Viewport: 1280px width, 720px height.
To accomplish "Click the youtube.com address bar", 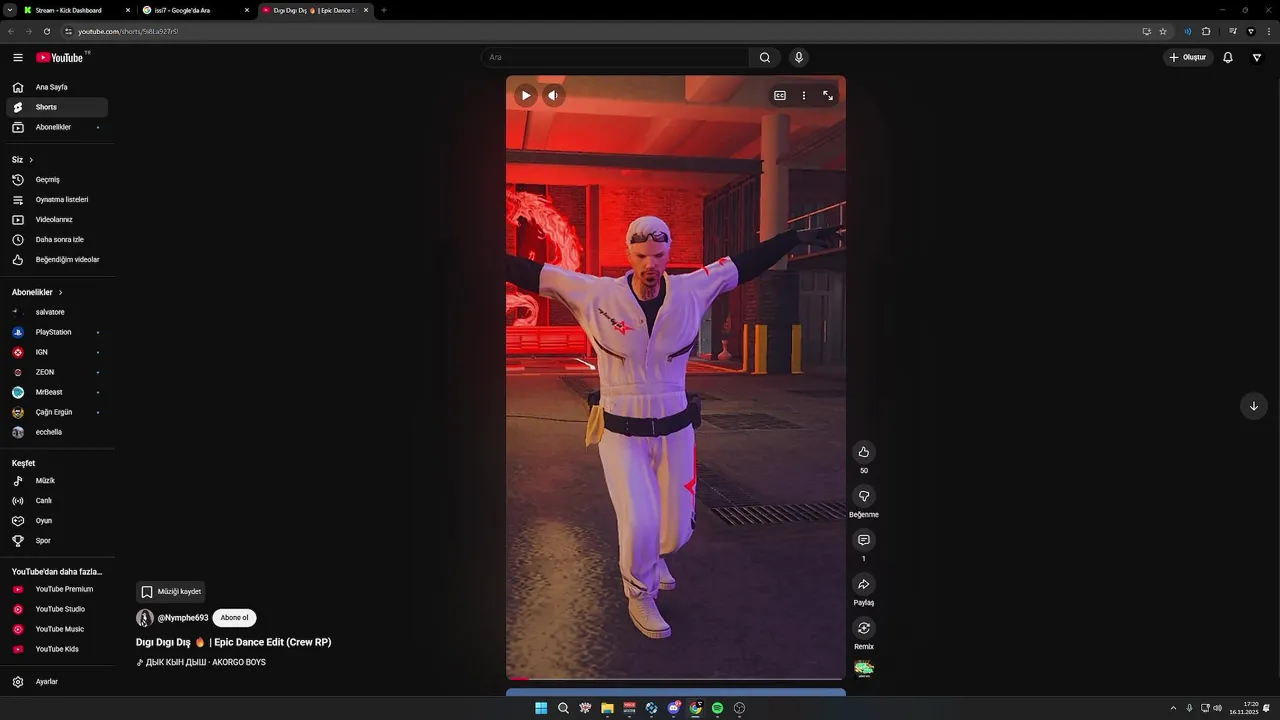I will (600, 31).
